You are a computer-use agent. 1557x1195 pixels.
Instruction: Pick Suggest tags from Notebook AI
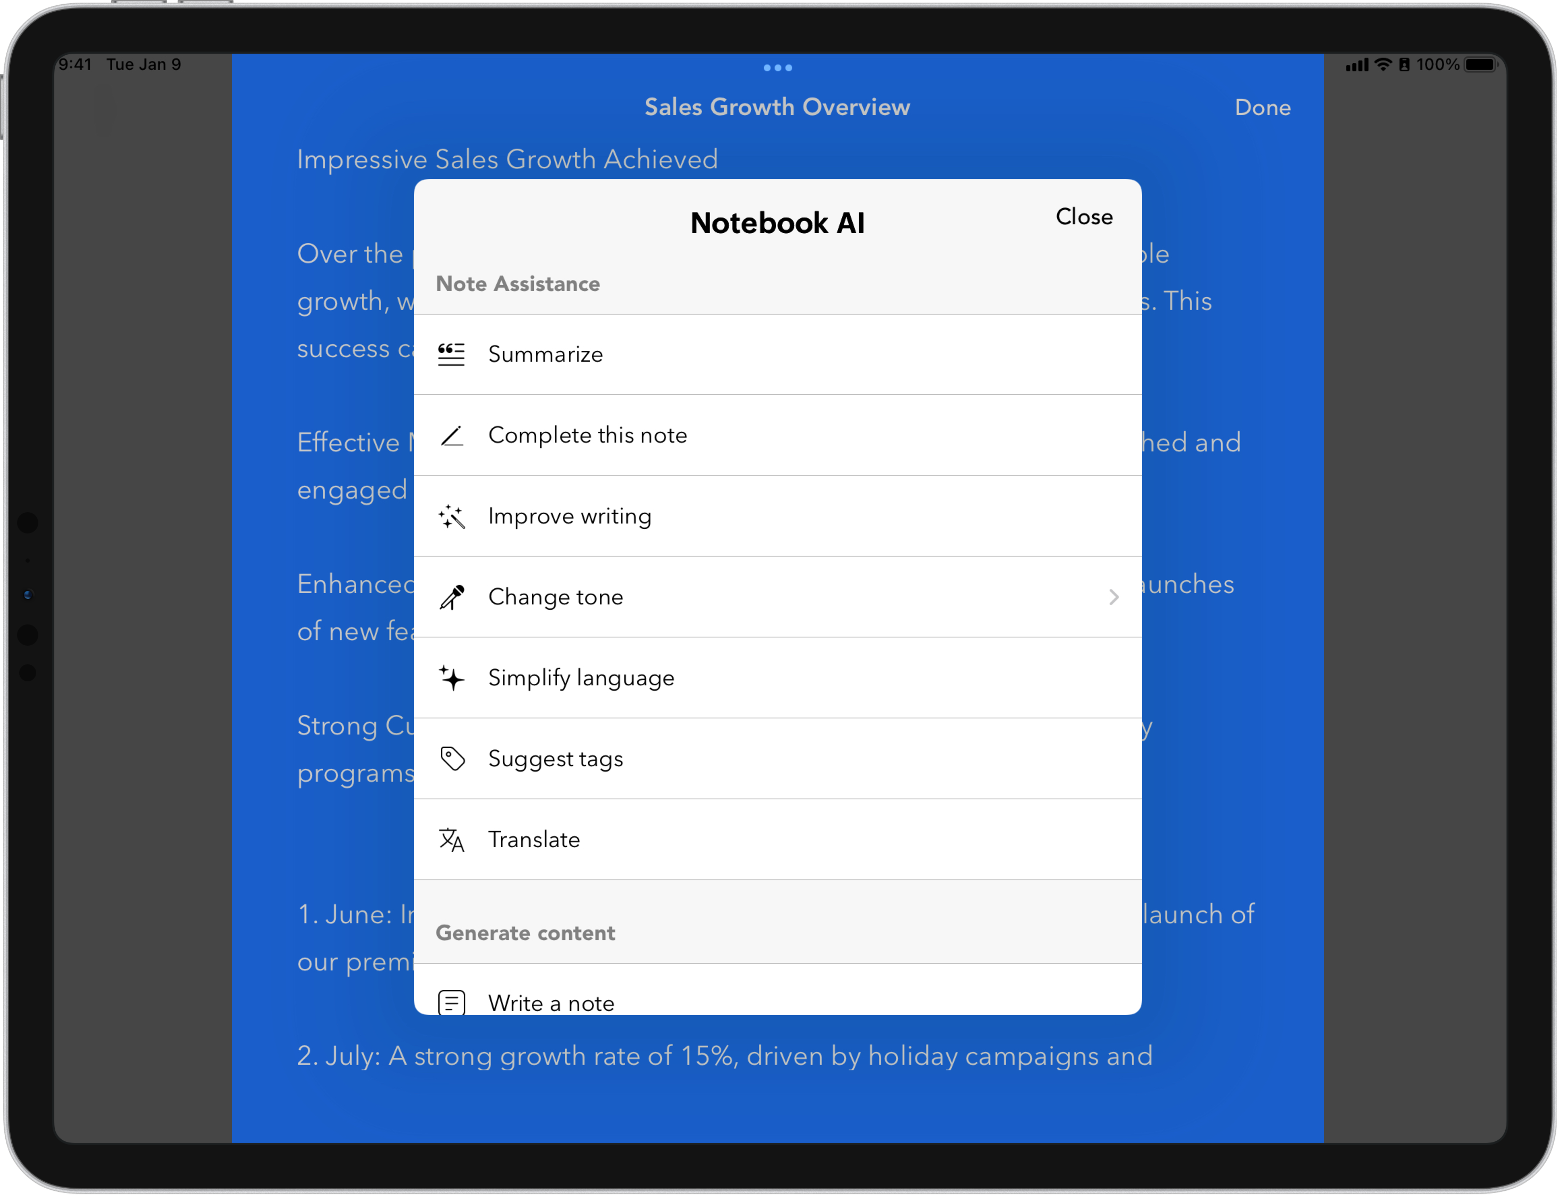555,759
